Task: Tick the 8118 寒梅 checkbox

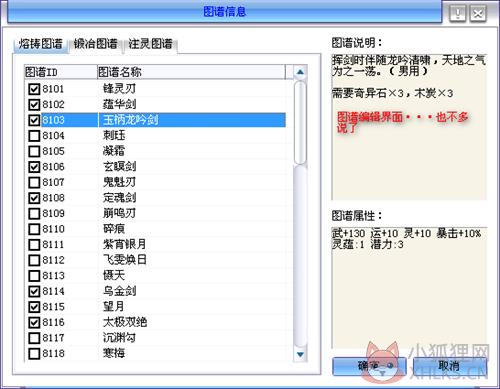Action: [x=34, y=353]
